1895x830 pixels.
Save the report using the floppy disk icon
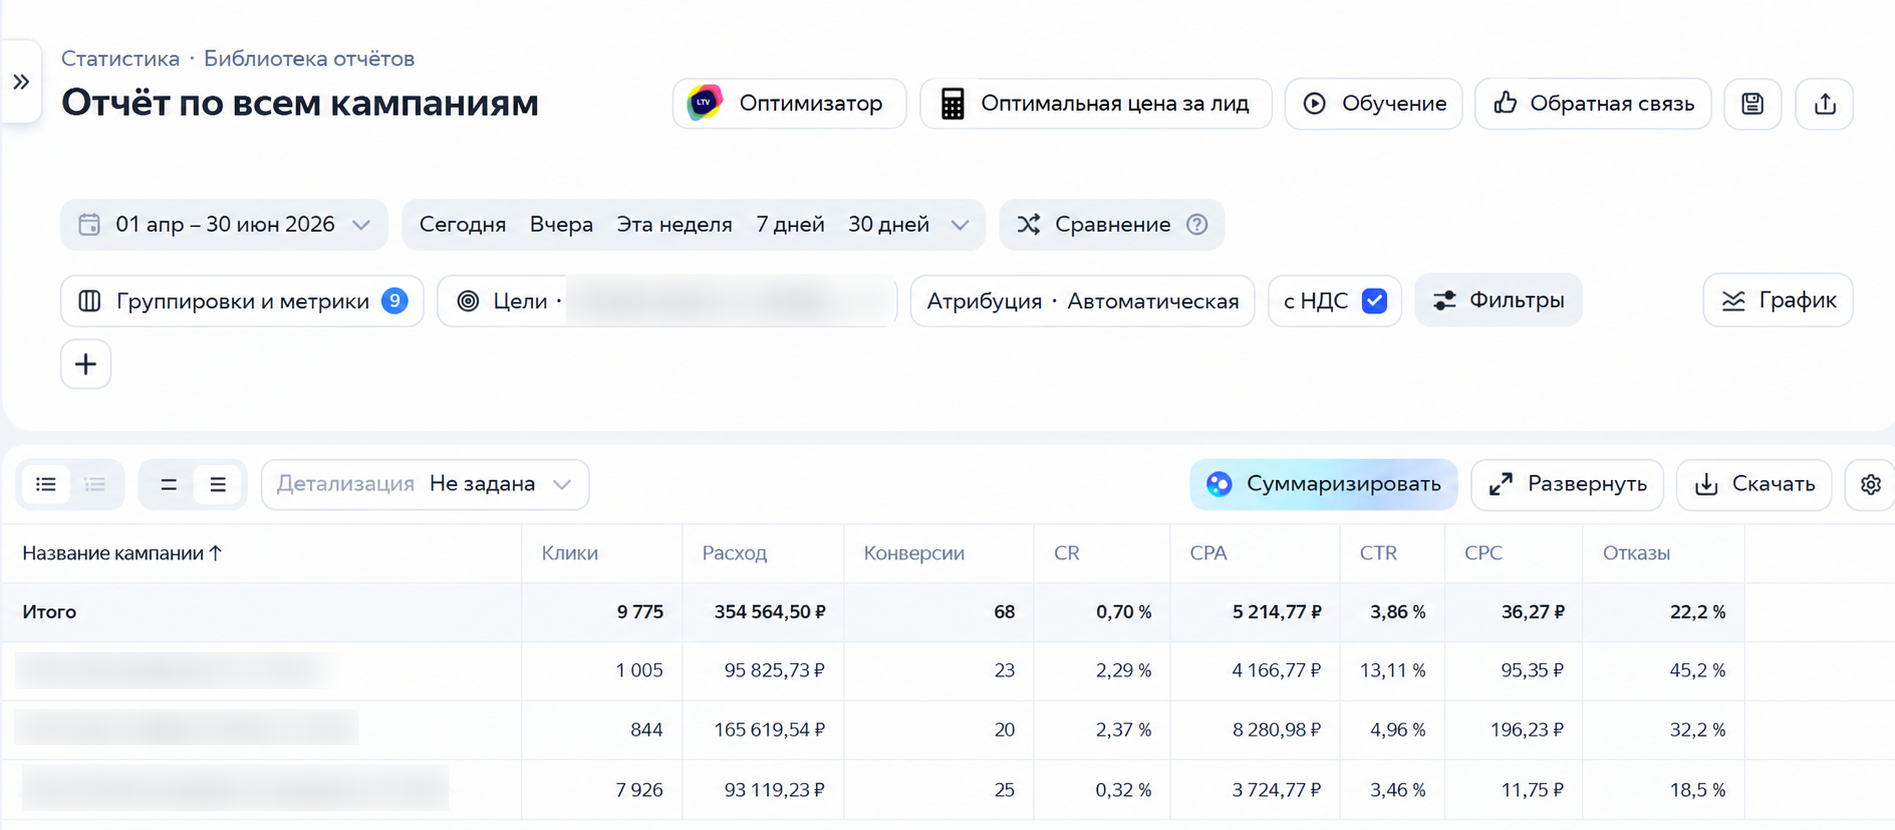point(1752,104)
